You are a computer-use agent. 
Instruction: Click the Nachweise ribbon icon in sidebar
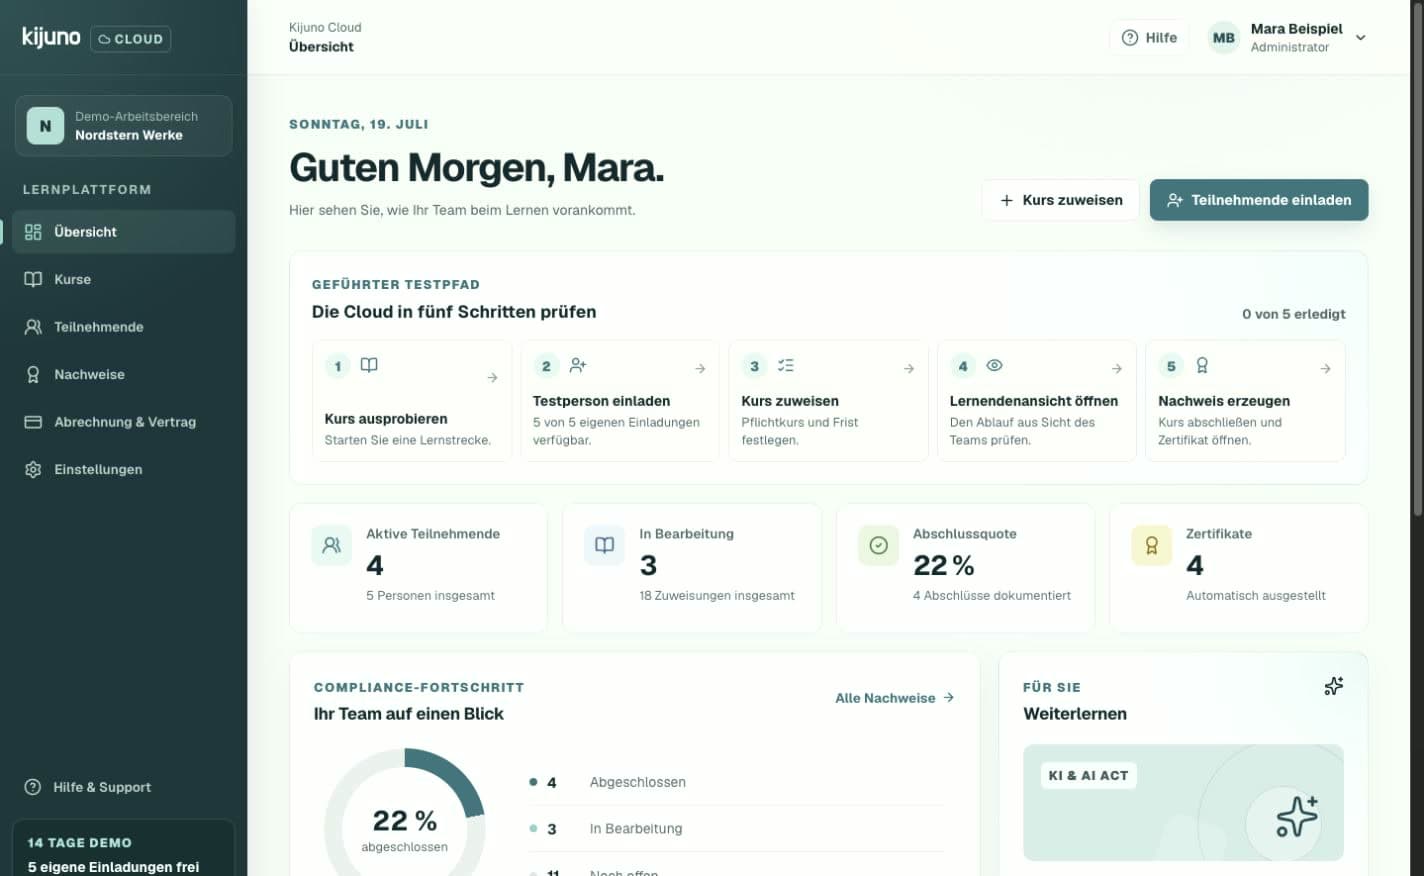33,374
